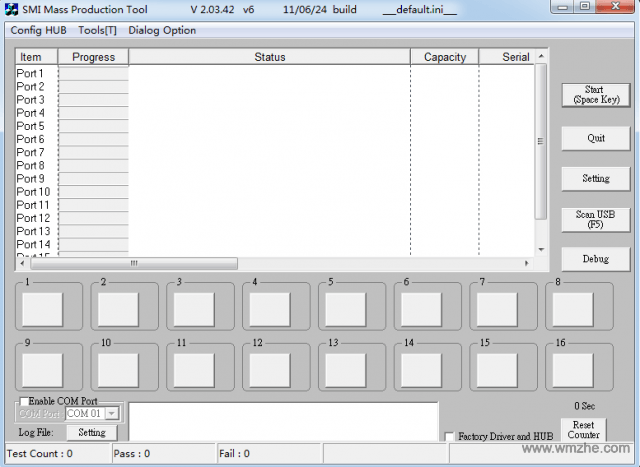The height and width of the screenshot is (467, 640).
Task: Click the port 3 slot box
Action: (x=194, y=309)
